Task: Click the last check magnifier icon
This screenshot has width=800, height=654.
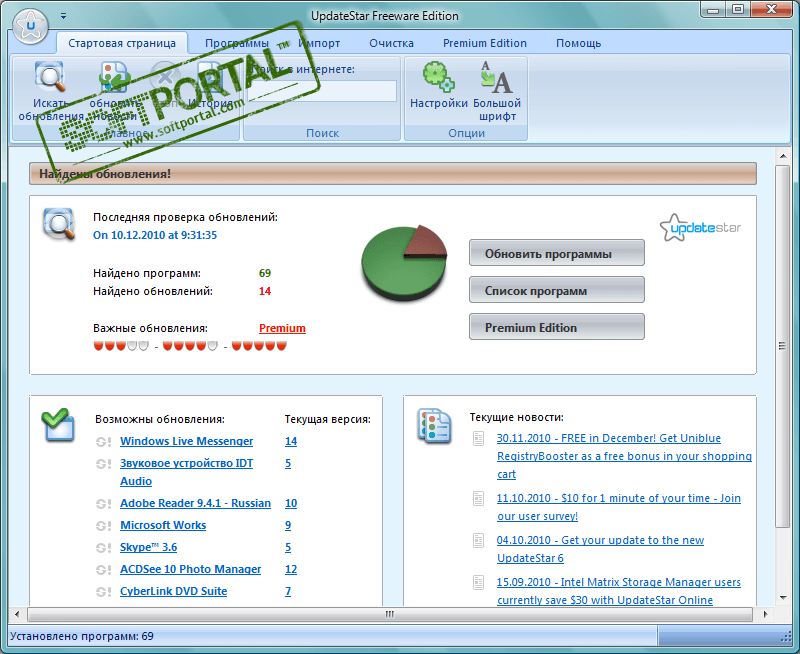Action: [x=59, y=223]
